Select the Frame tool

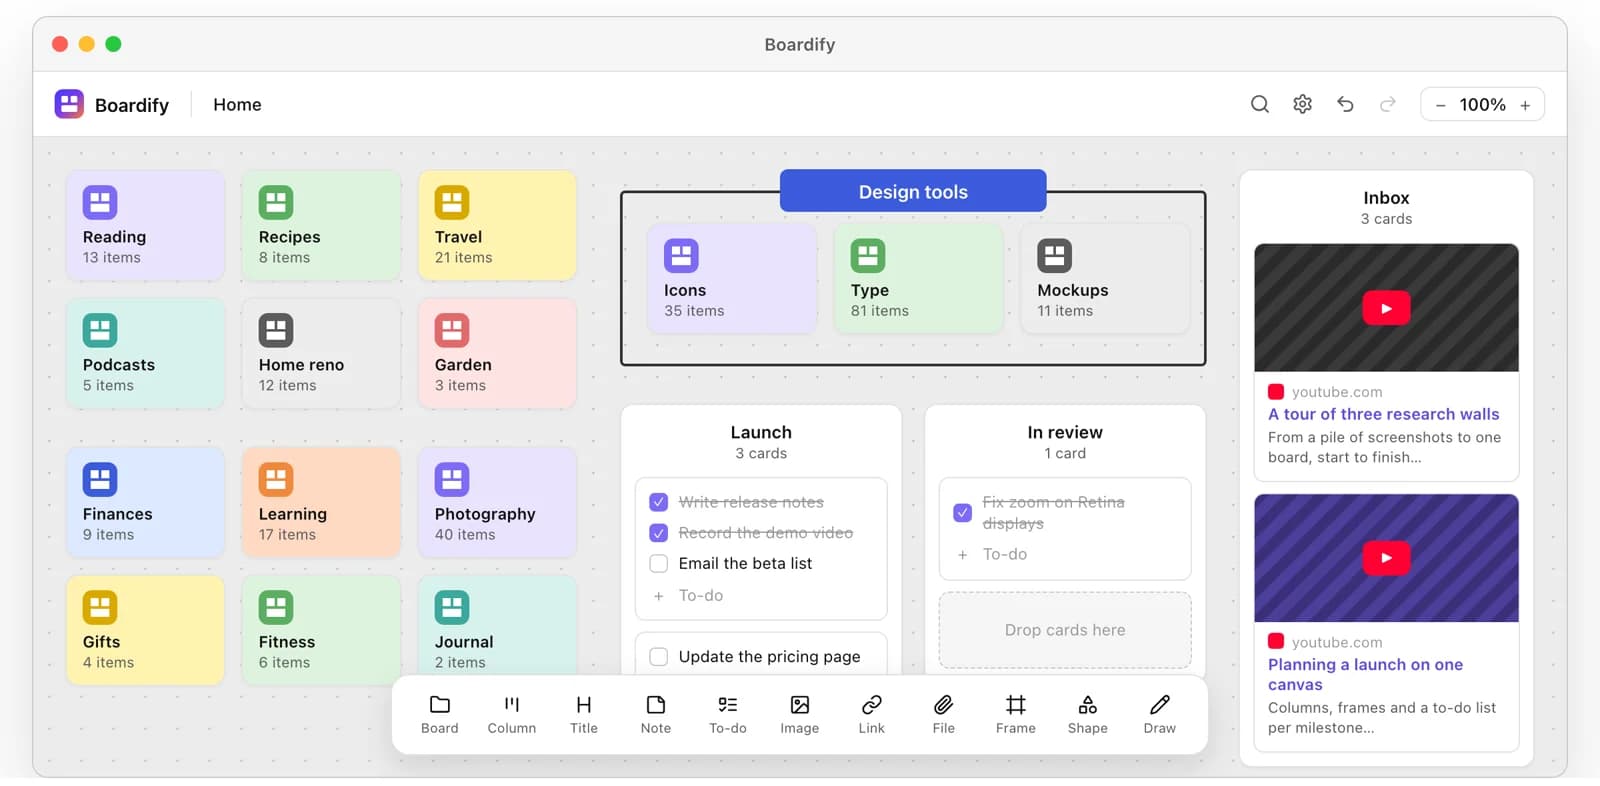[1015, 715]
